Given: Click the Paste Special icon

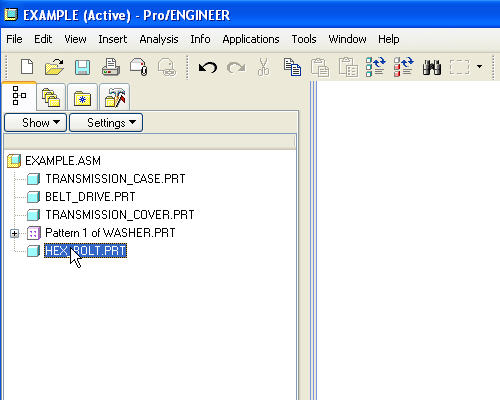Looking at the screenshot, I should (348, 67).
